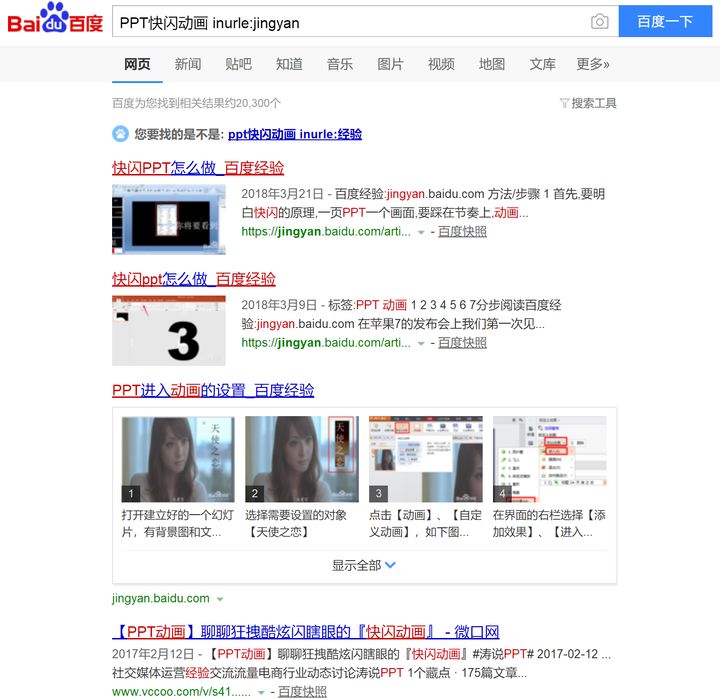The height and width of the screenshot is (699, 720).
Task: Open 百度快照 for 快闪PPT怎么做 result
Action: (x=462, y=231)
